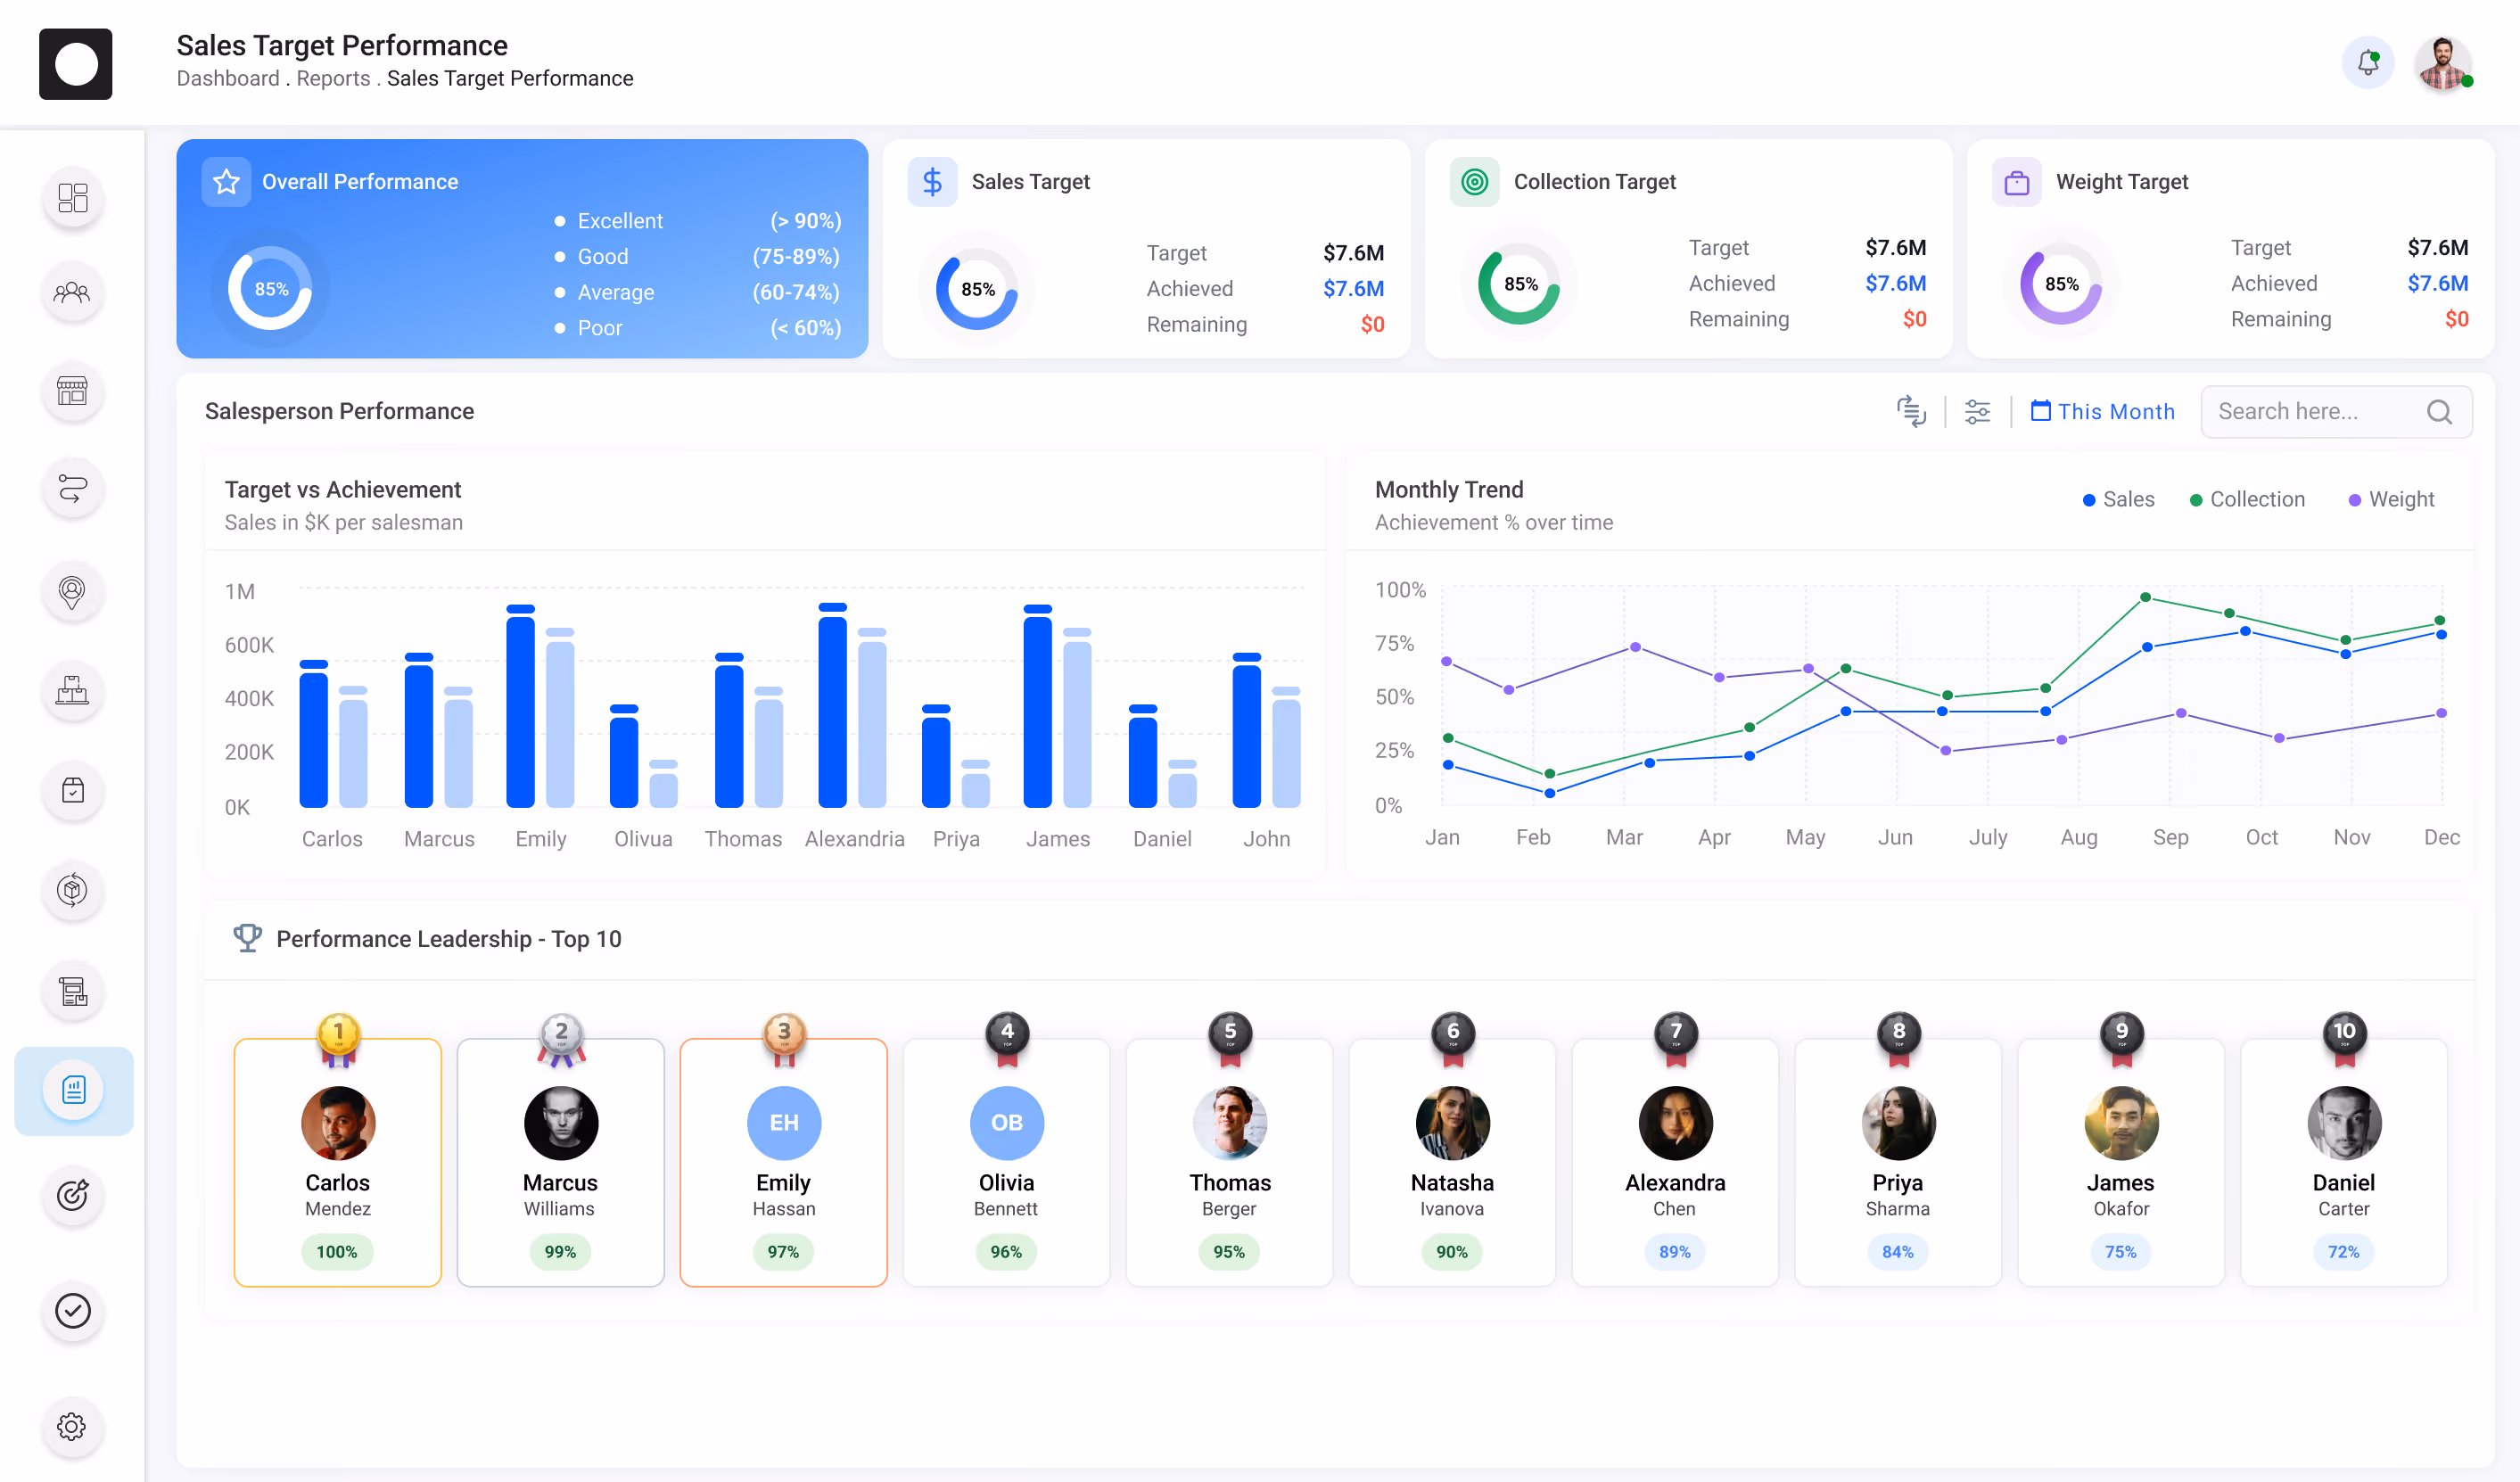Go to Dashboard breadcrumb link
This screenshot has width=2520, height=1482.
pos(228,78)
